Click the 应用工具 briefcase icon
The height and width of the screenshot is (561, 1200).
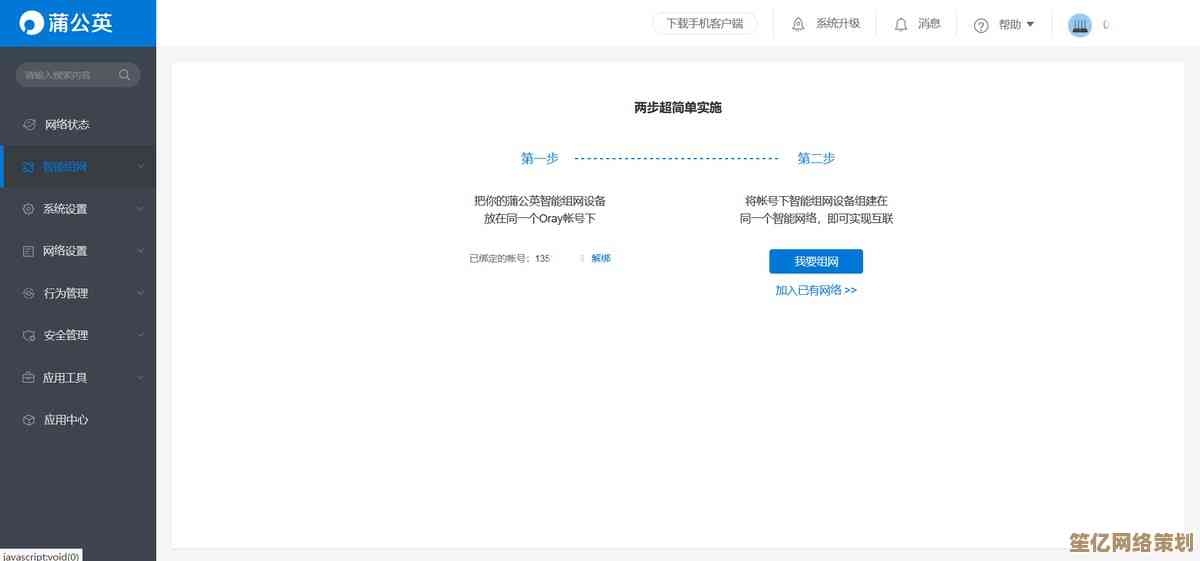click(28, 378)
